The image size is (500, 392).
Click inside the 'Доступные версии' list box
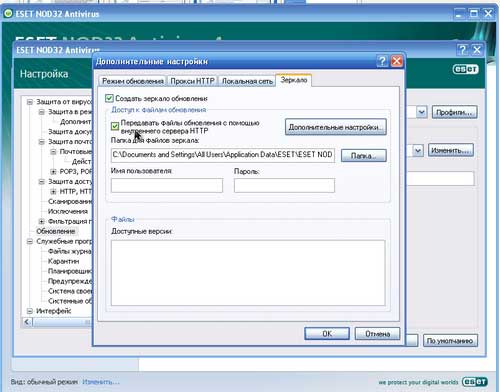(x=248, y=273)
